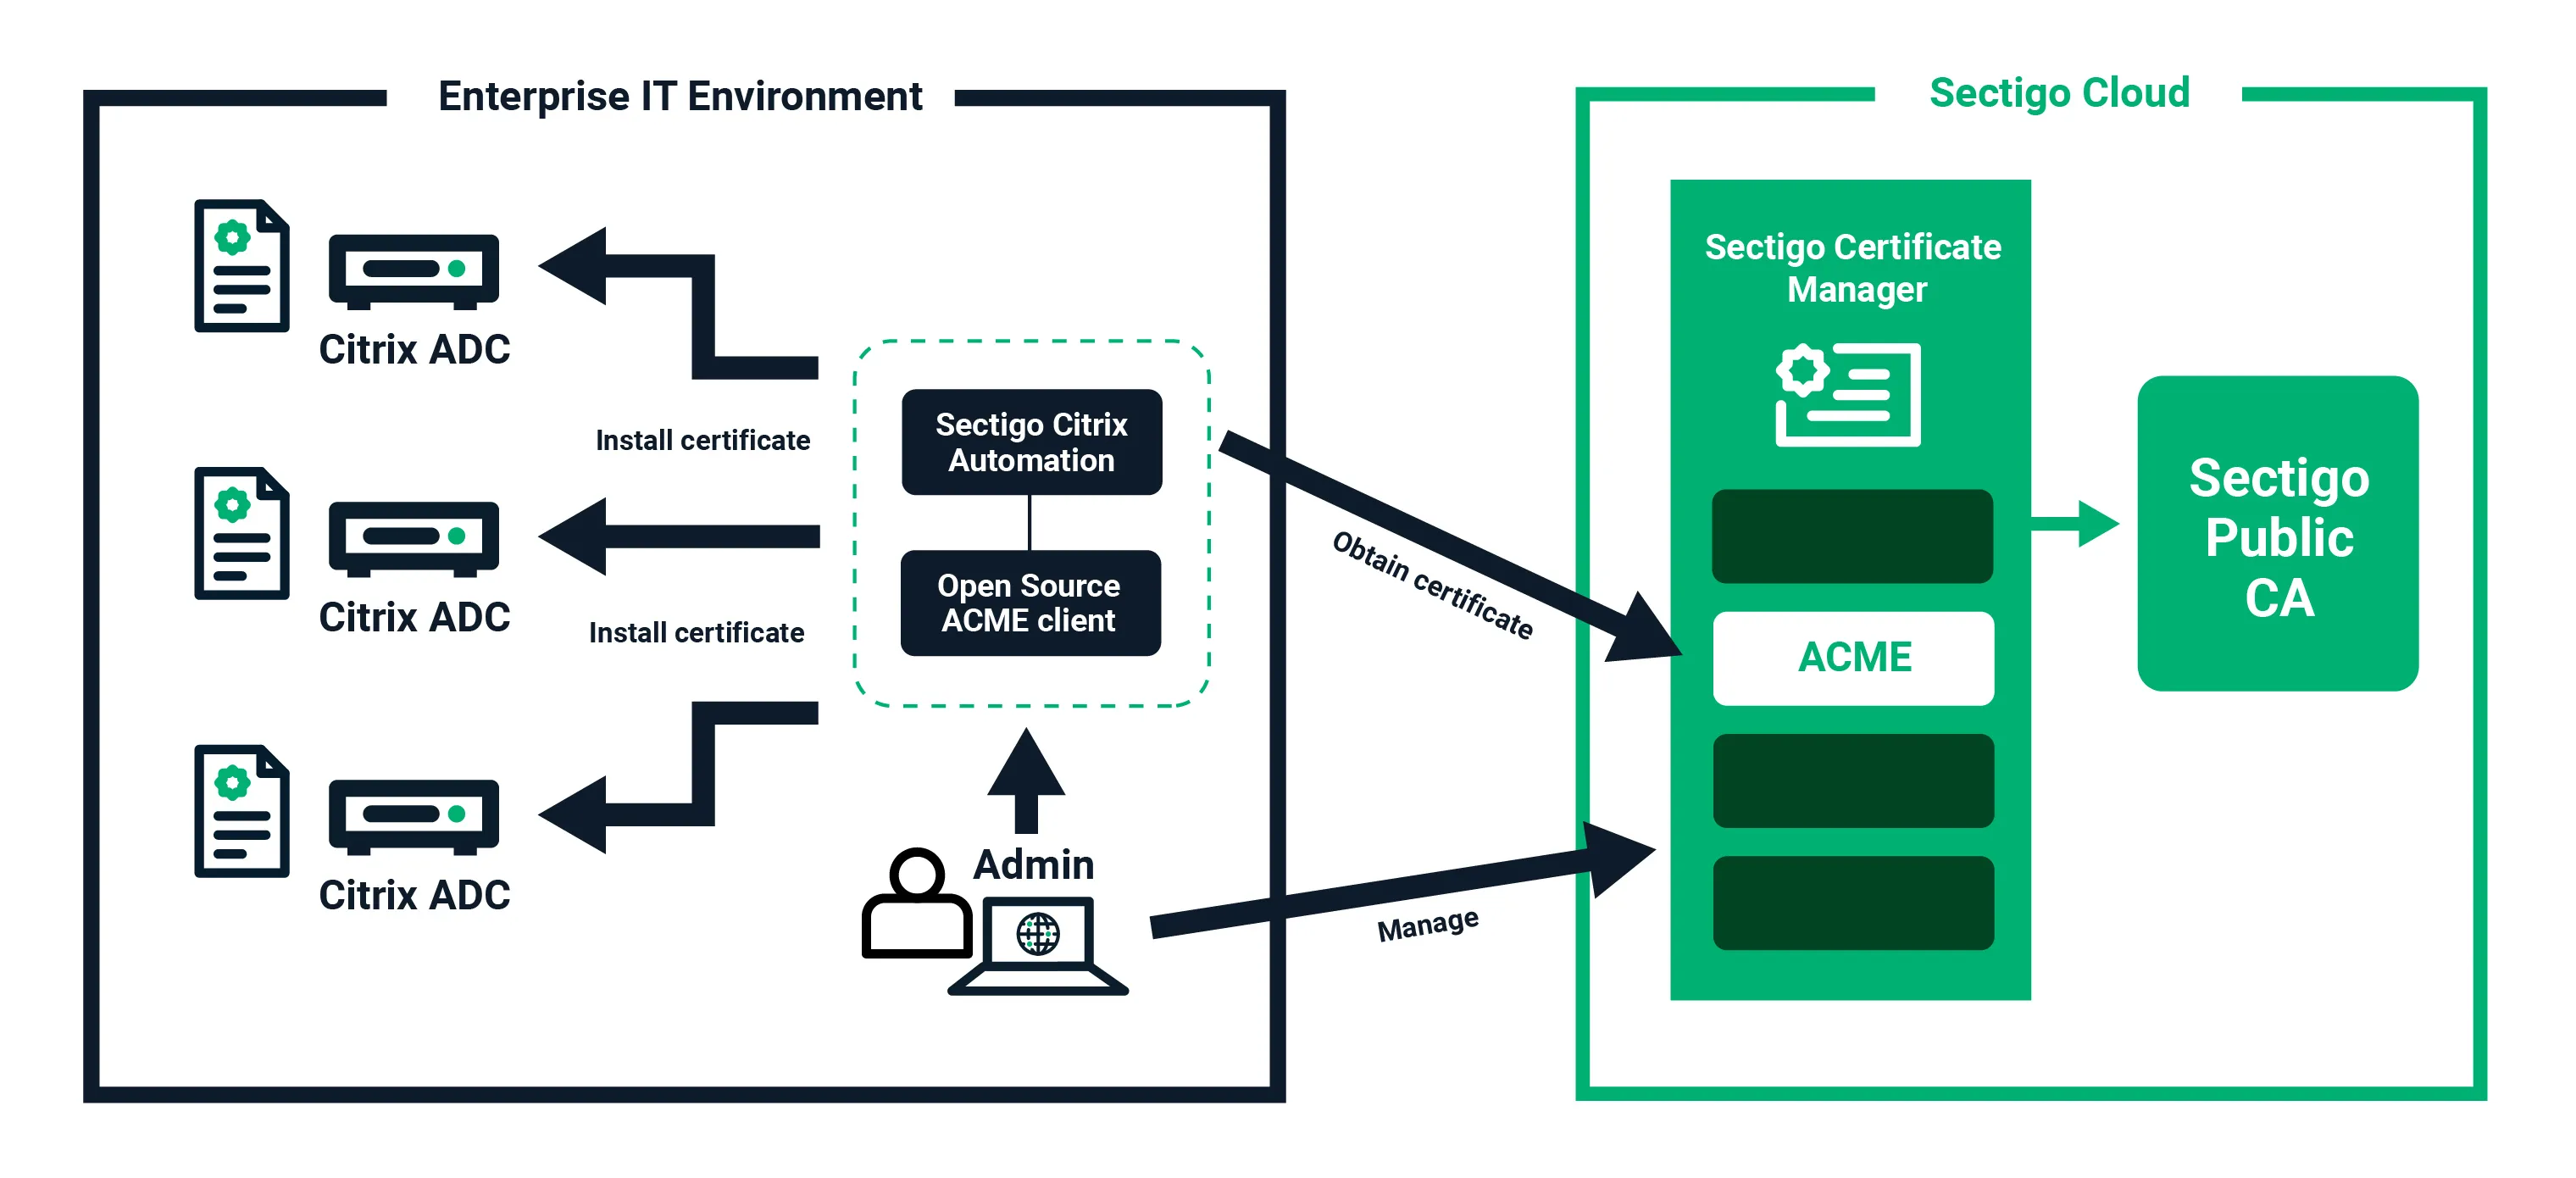Click the top Citrix ADC label
The height and width of the screenshot is (1178, 2576).
pyautogui.click(x=414, y=350)
